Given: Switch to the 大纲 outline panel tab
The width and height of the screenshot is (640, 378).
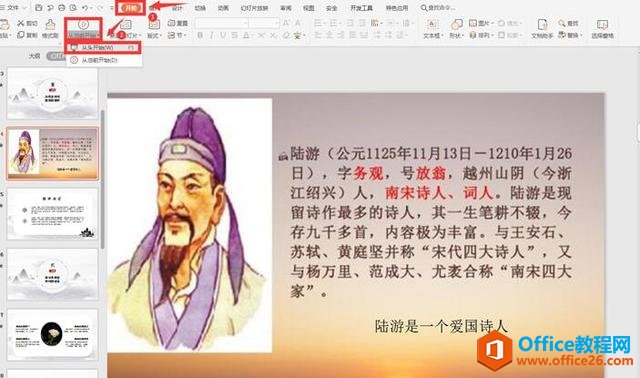Looking at the screenshot, I should [35, 56].
